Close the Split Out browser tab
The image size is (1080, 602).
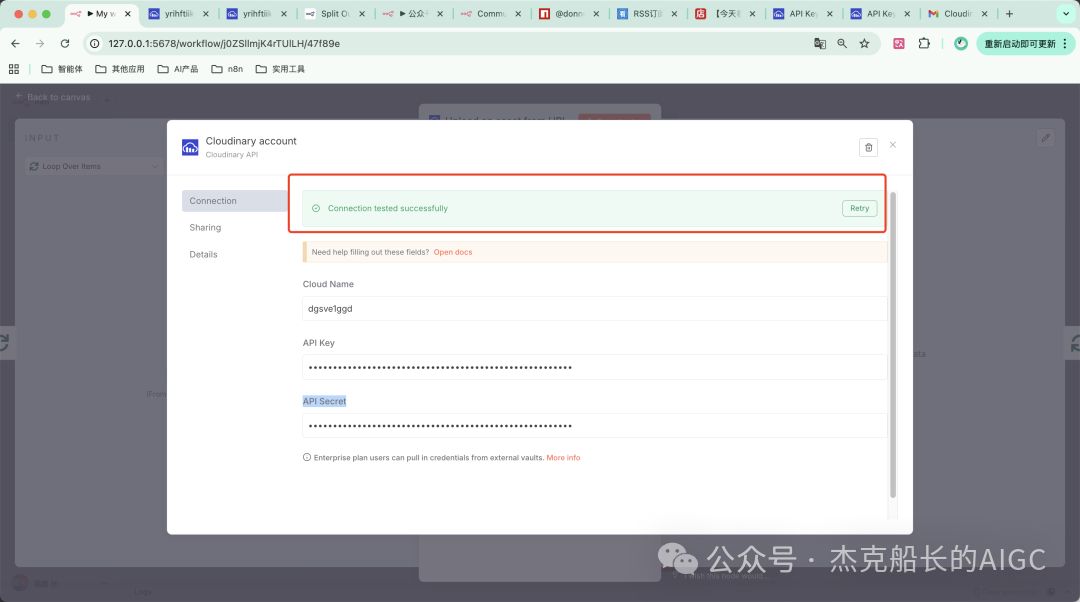pyautogui.click(x=362, y=14)
